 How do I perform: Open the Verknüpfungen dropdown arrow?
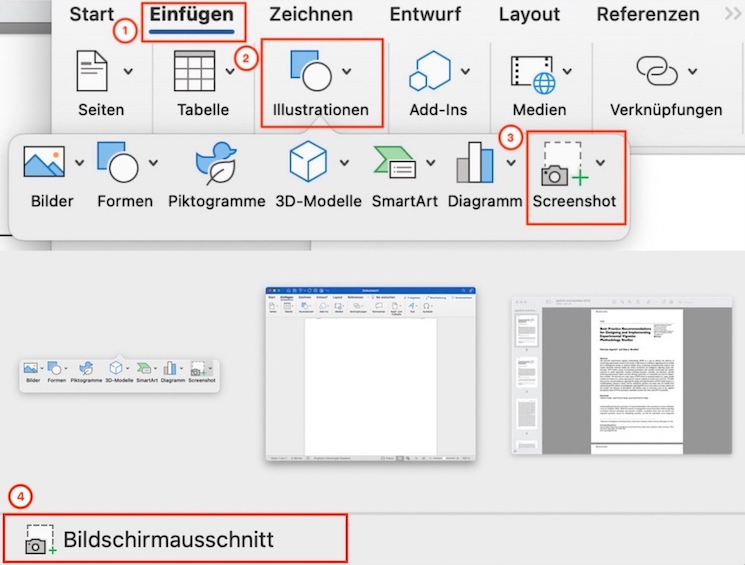pyautogui.click(x=693, y=71)
